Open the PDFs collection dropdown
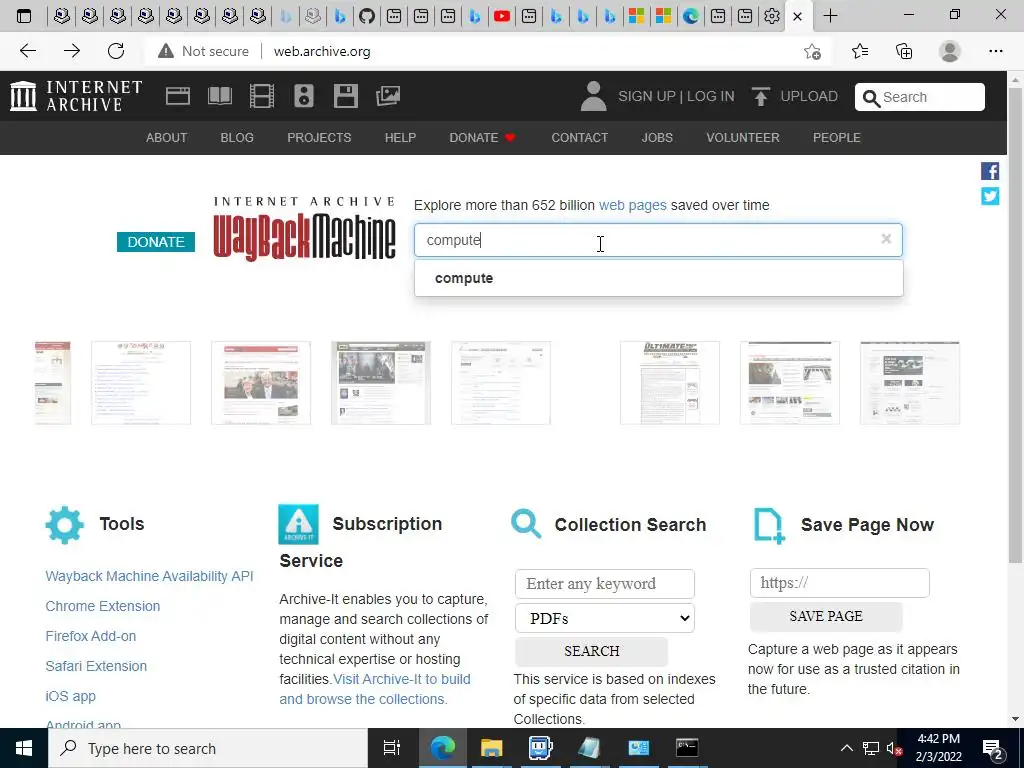Image resolution: width=1024 pixels, height=768 pixels. 605,618
